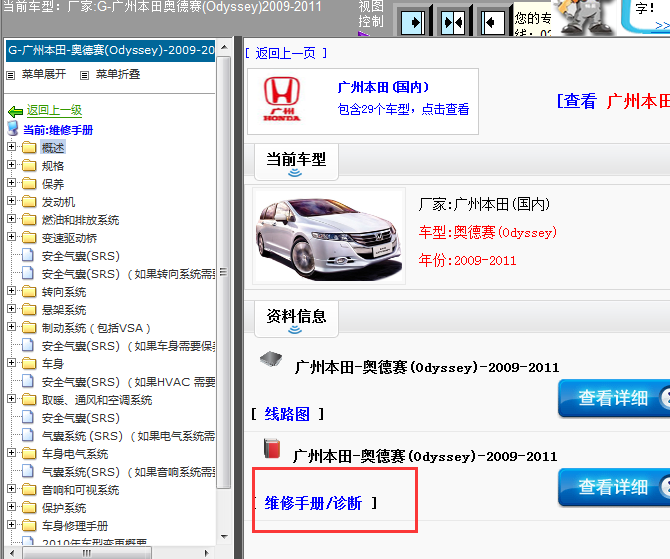This screenshot has height=559, width=670.
Task: Expand the 音响和可视系统 tree node
Action: click(x=12, y=488)
